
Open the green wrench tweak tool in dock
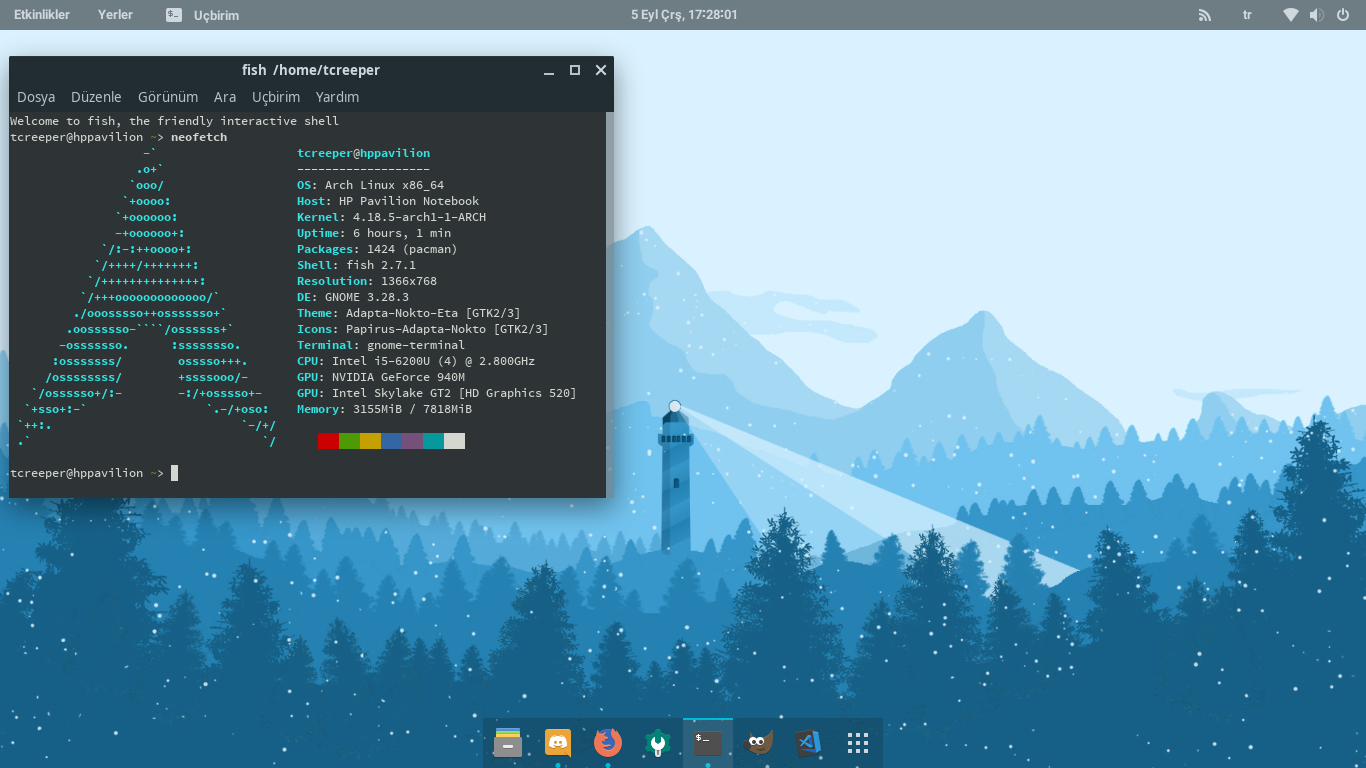click(657, 742)
